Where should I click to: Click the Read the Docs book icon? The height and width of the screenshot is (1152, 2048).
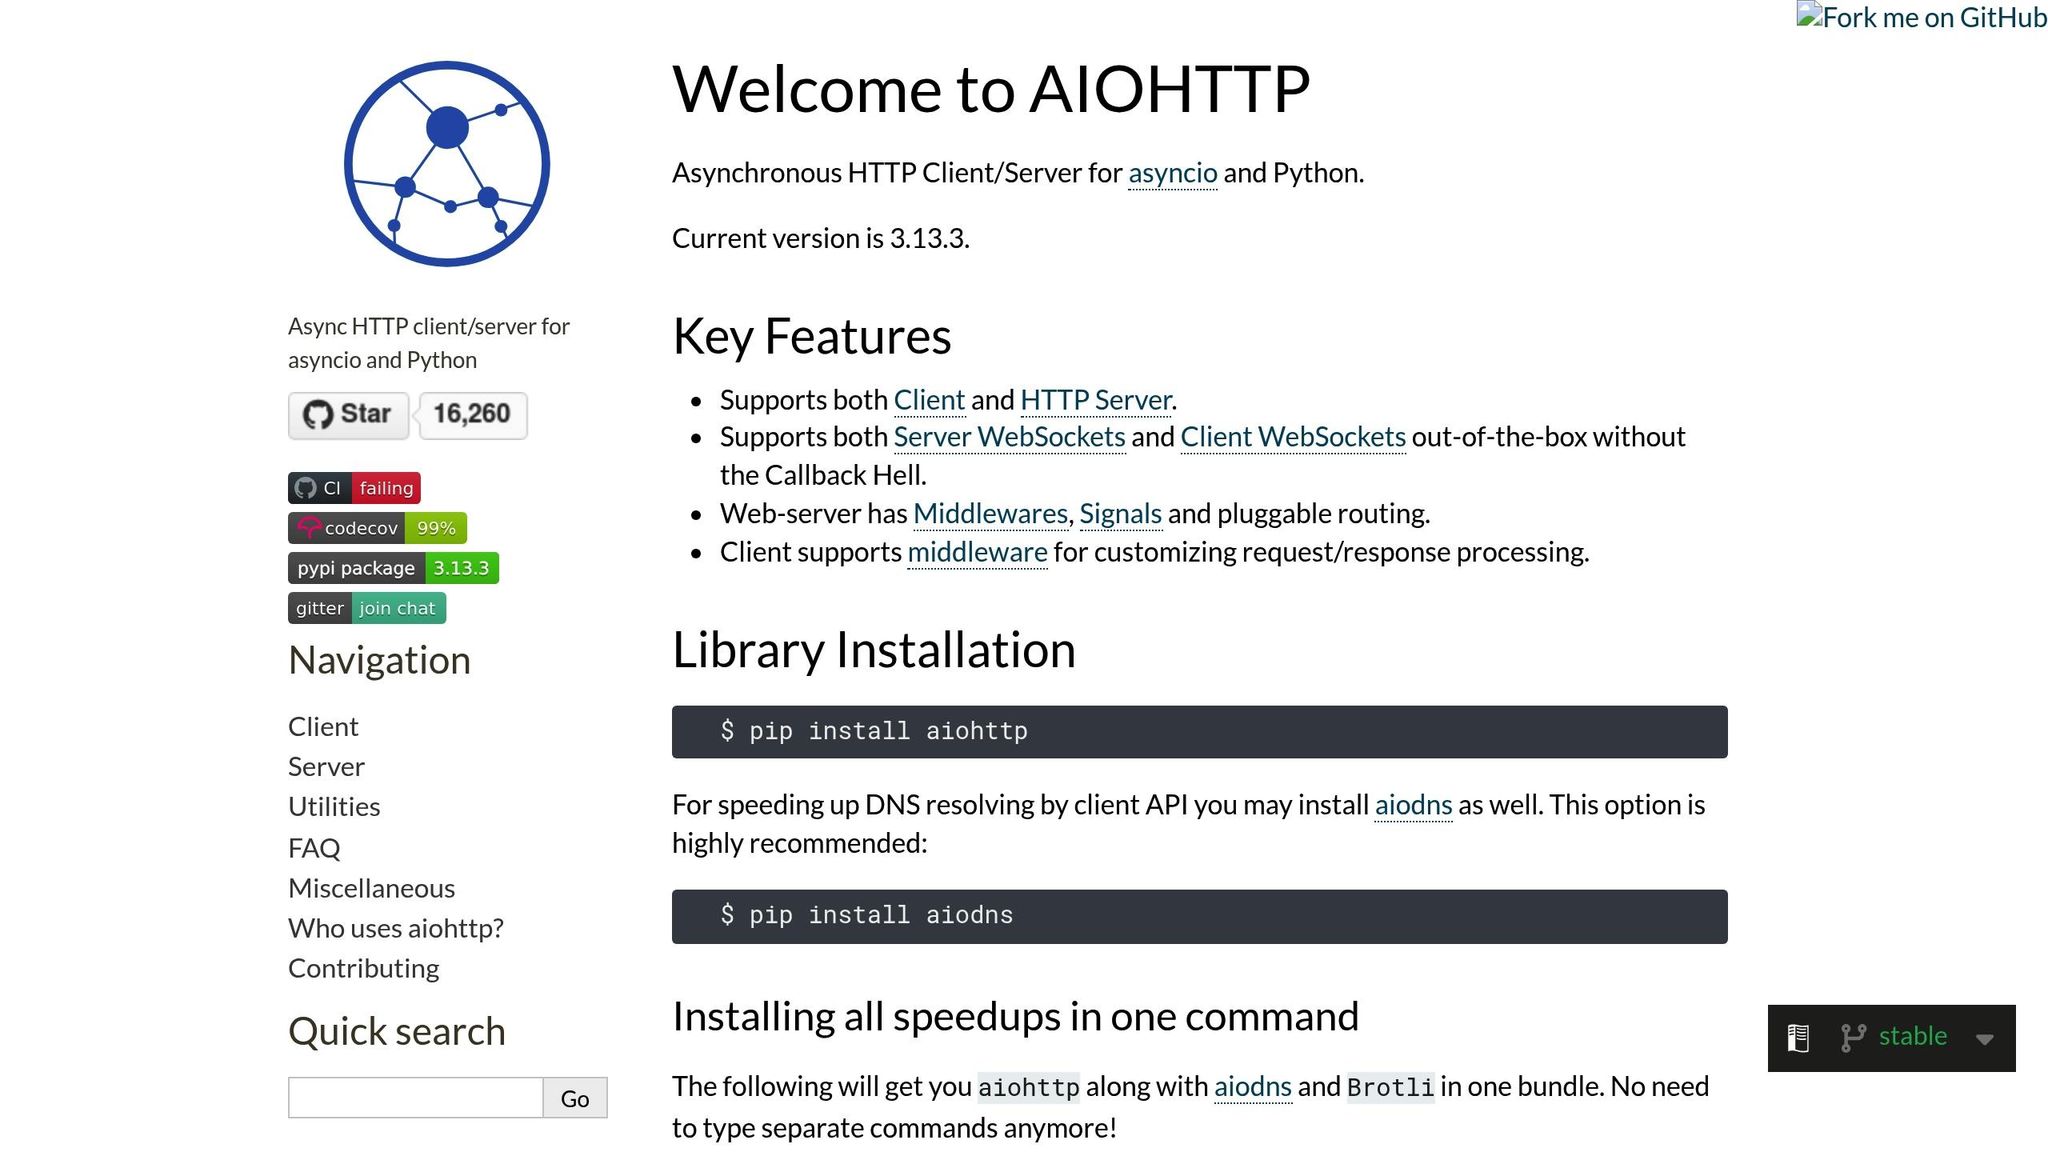[1798, 1038]
